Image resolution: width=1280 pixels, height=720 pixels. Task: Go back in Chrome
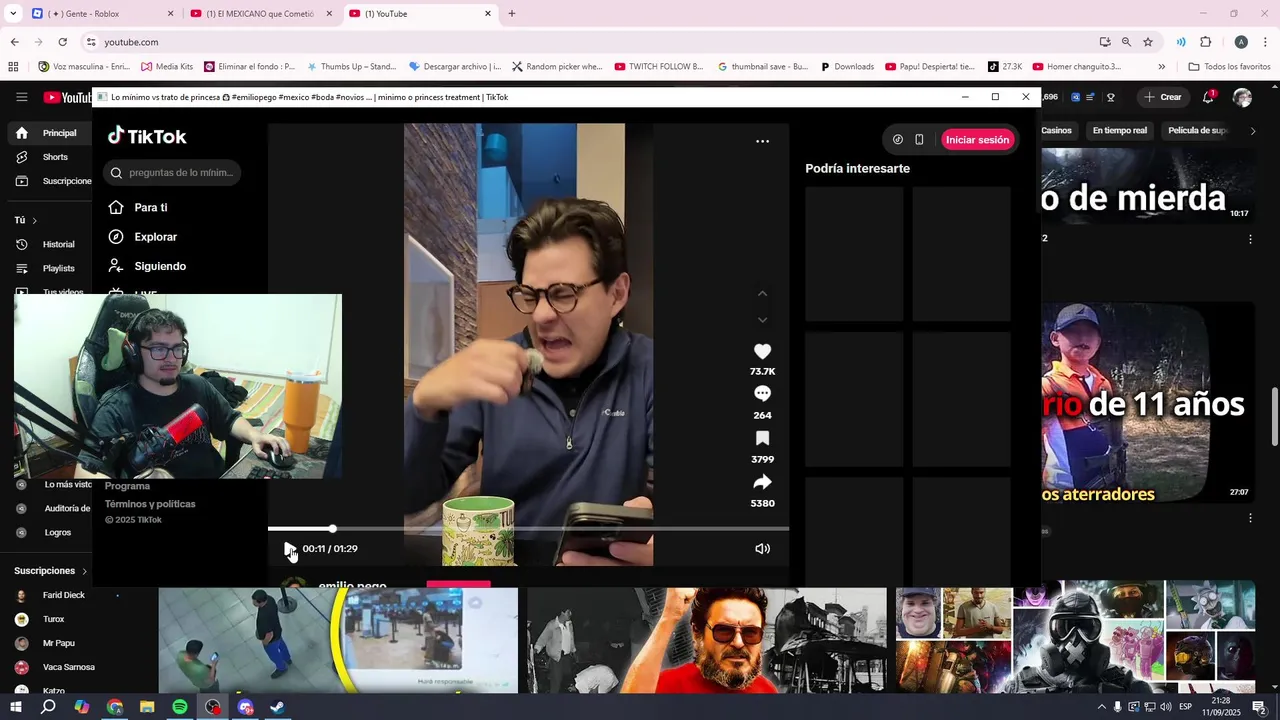tap(14, 42)
